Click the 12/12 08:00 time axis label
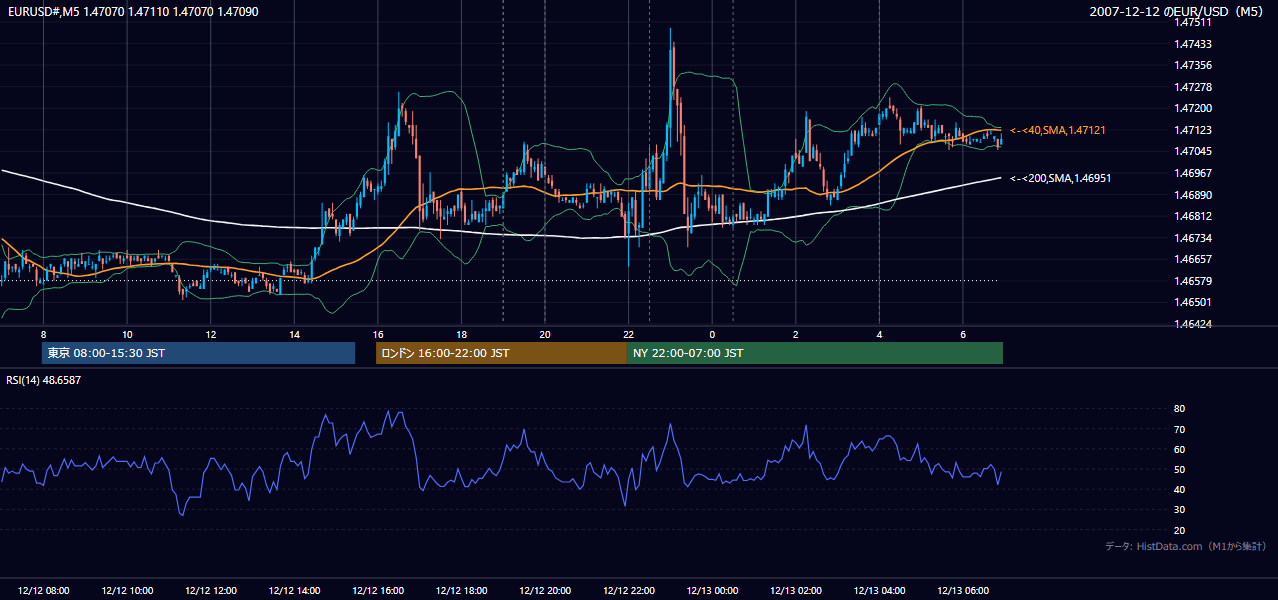This screenshot has width=1278, height=600. tap(43, 591)
